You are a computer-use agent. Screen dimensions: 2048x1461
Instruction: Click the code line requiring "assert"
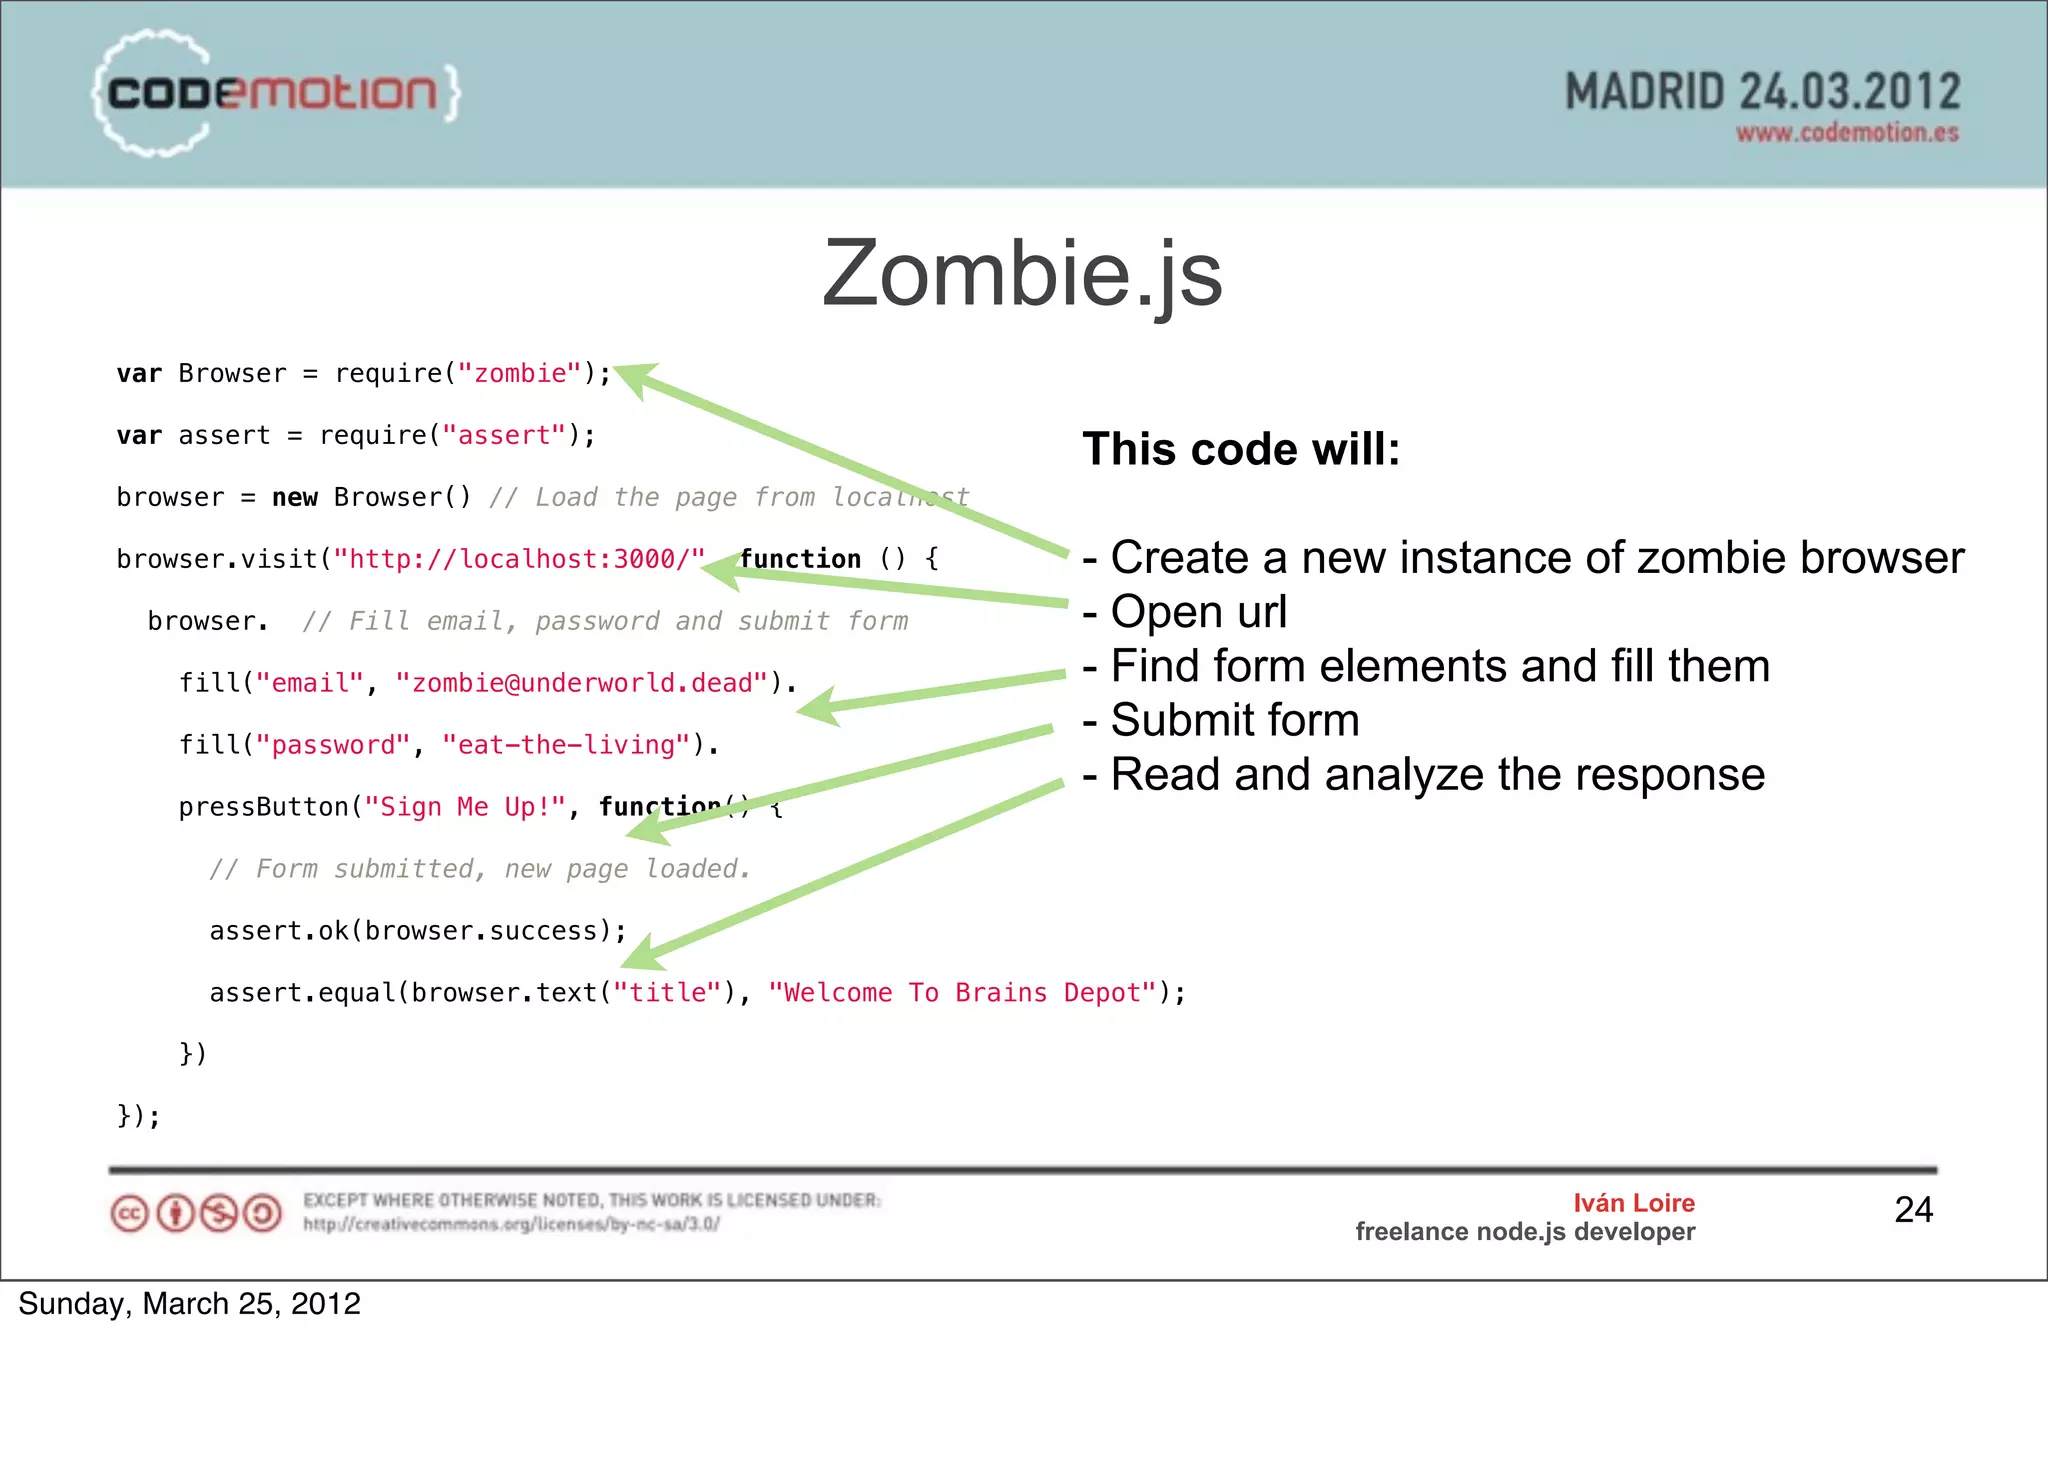pyautogui.click(x=356, y=436)
